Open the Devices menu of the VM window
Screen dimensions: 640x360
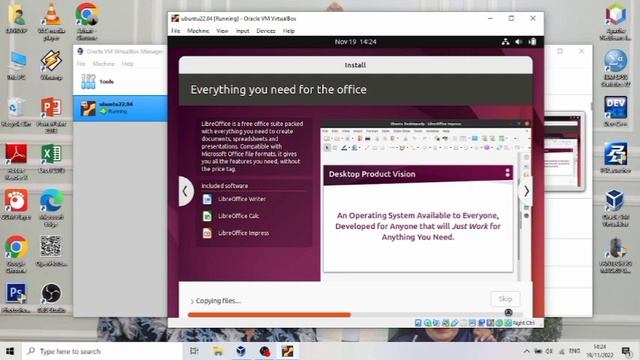pyautogui.click(x=266, y=31)
